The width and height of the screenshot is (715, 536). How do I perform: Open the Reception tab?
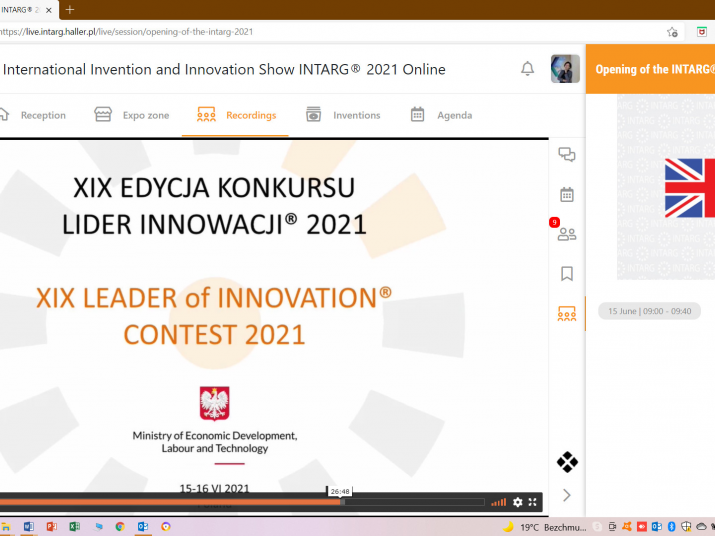[x=33, y=115]
